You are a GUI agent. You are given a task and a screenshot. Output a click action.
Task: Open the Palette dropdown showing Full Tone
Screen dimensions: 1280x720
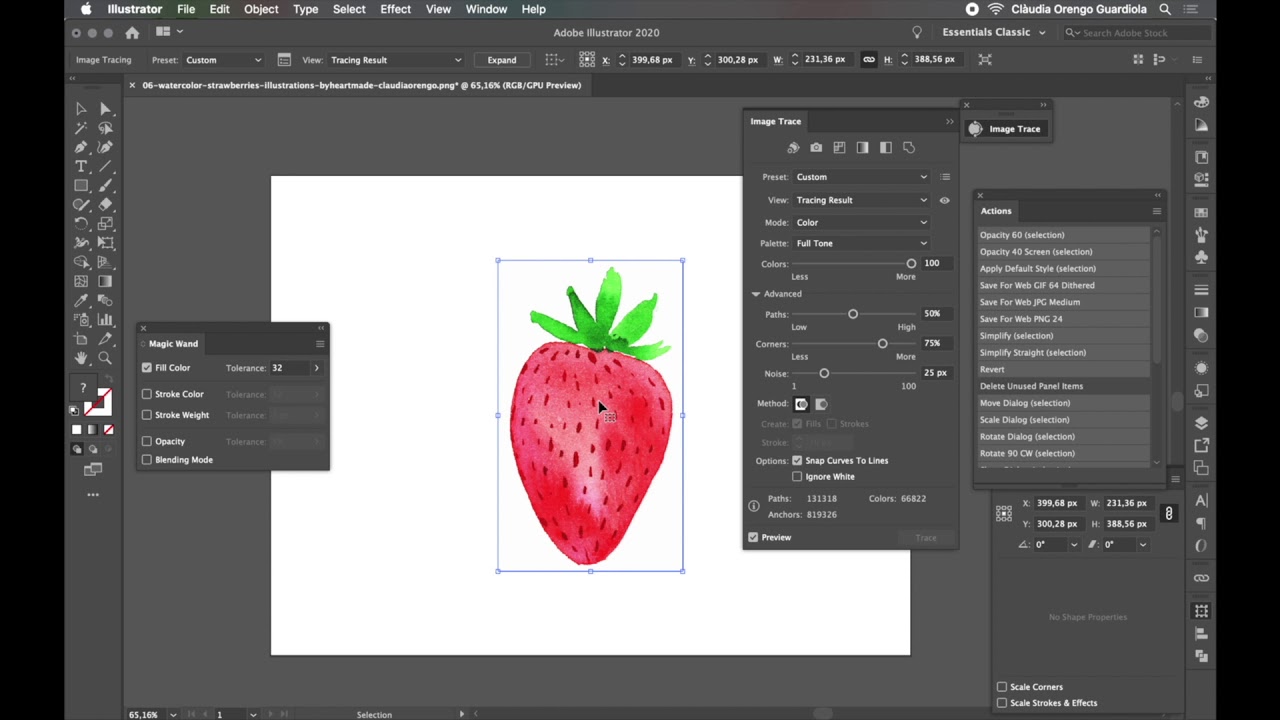pos(861,243)
